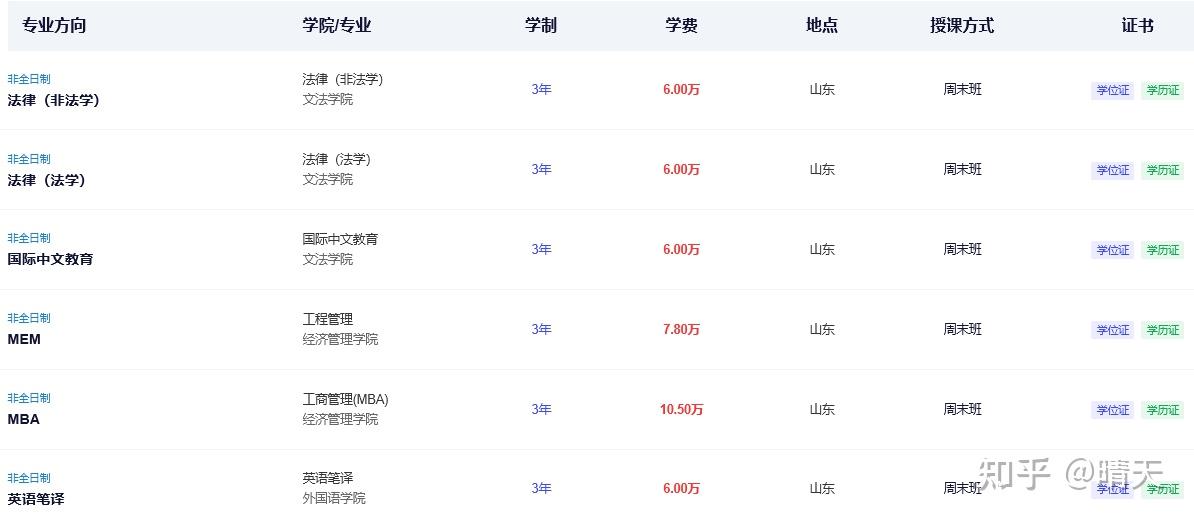This screenshot has width=1194, height=522.
Task: Click 工程管理 in the 学院/专业 column
Action: (327, 319)
